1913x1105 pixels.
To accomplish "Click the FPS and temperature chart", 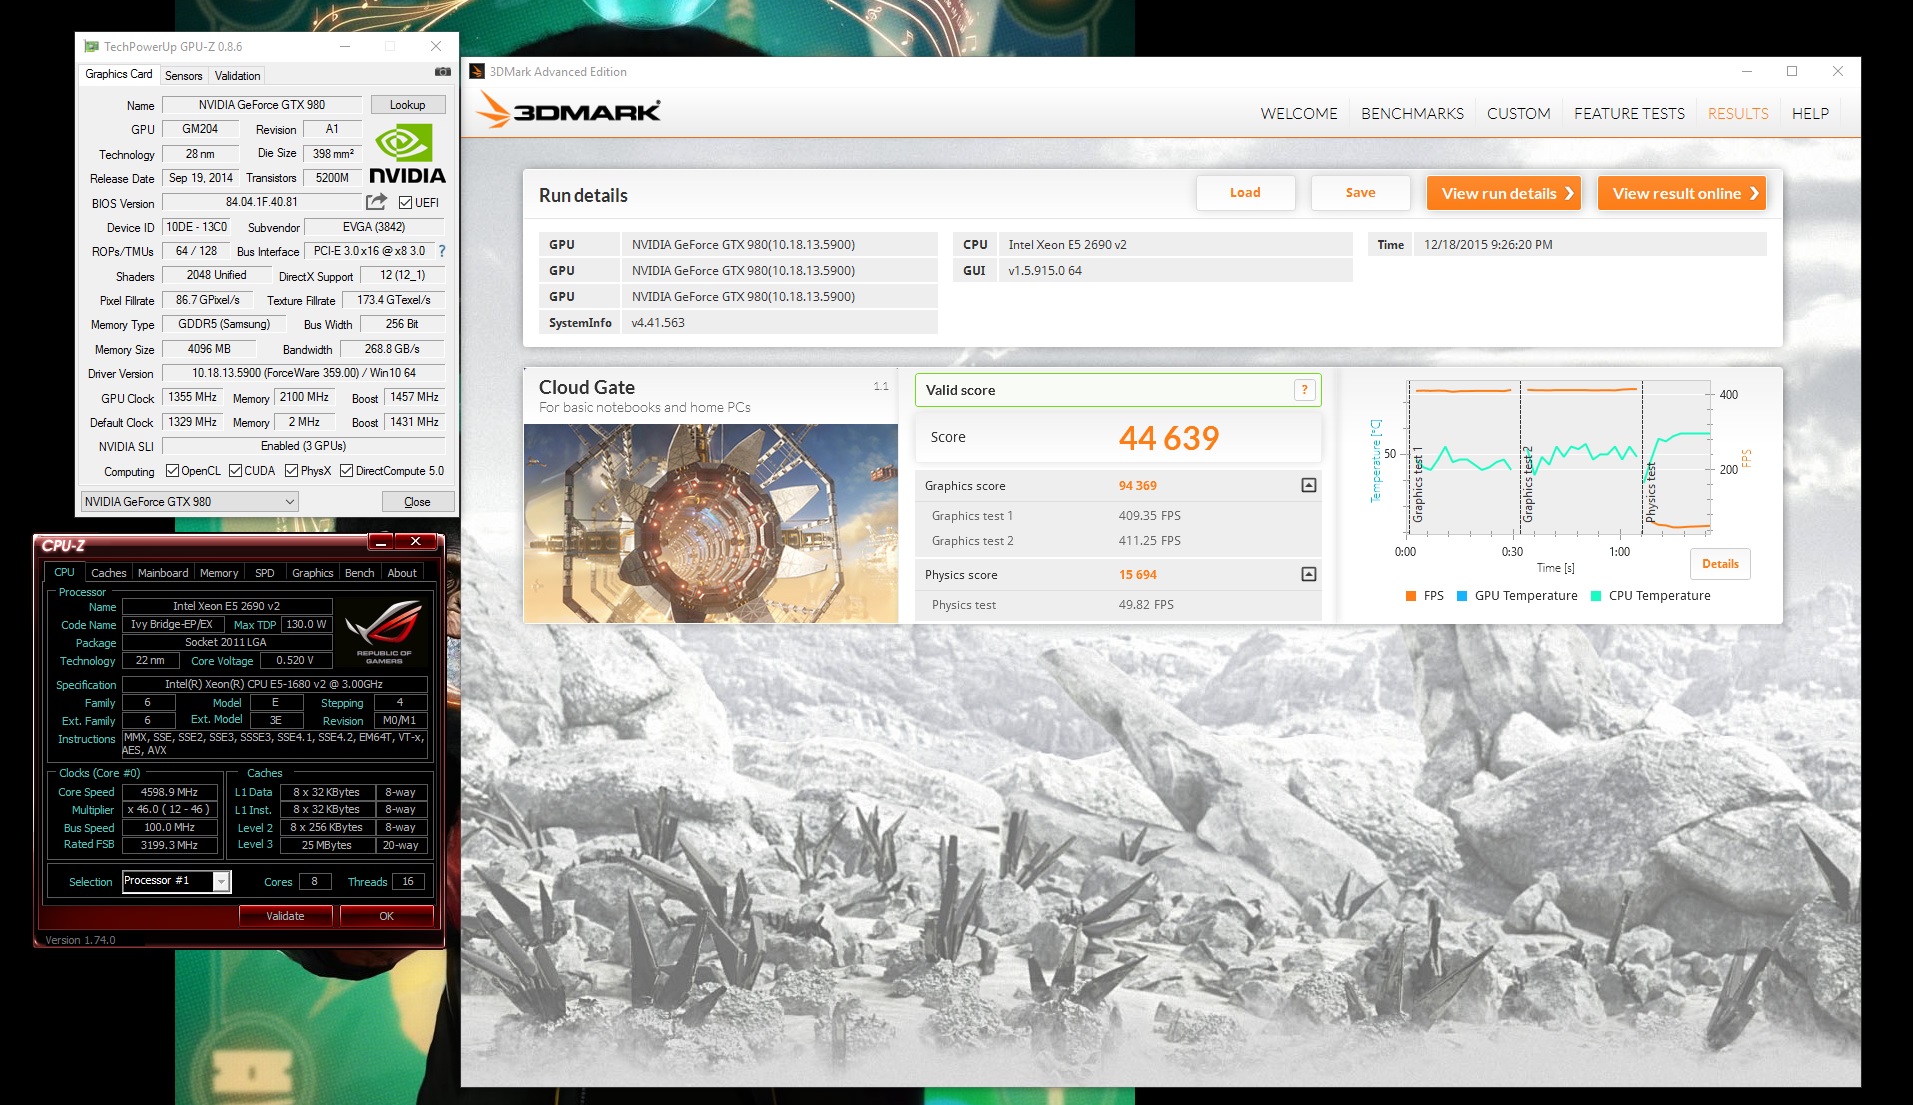I will pos(1560,457).
